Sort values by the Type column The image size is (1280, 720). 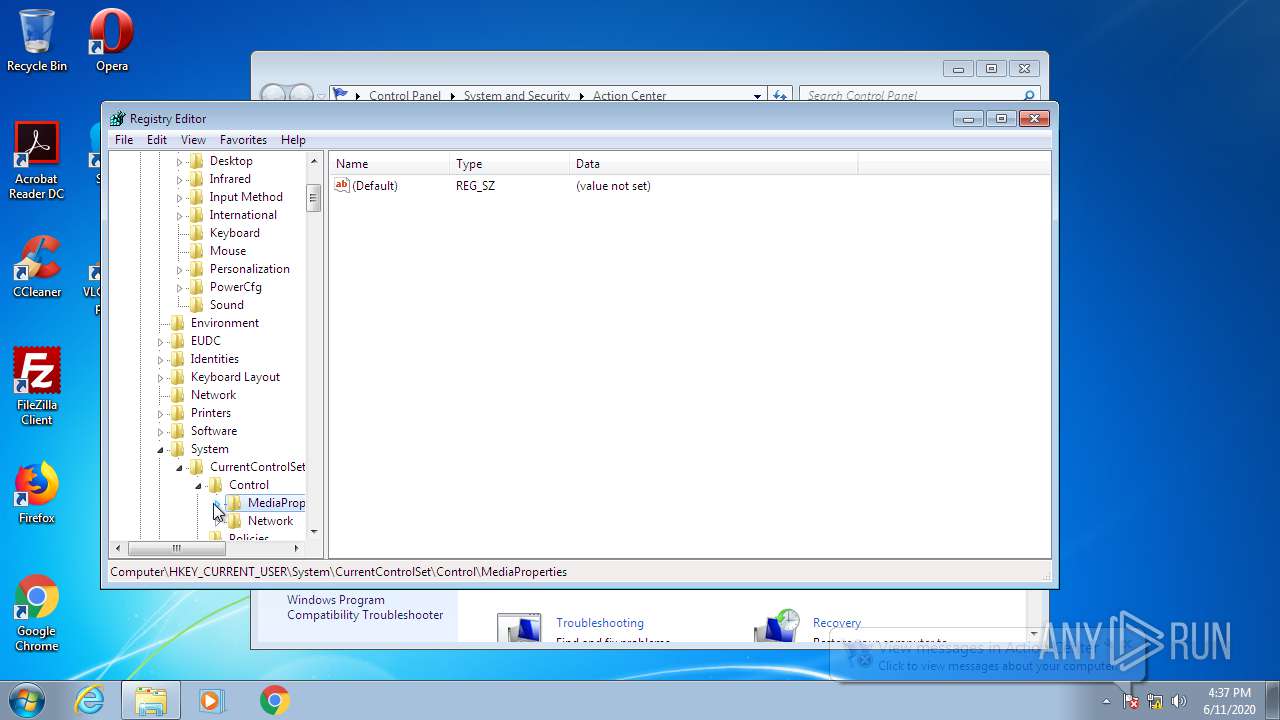(x=510, y=164)
